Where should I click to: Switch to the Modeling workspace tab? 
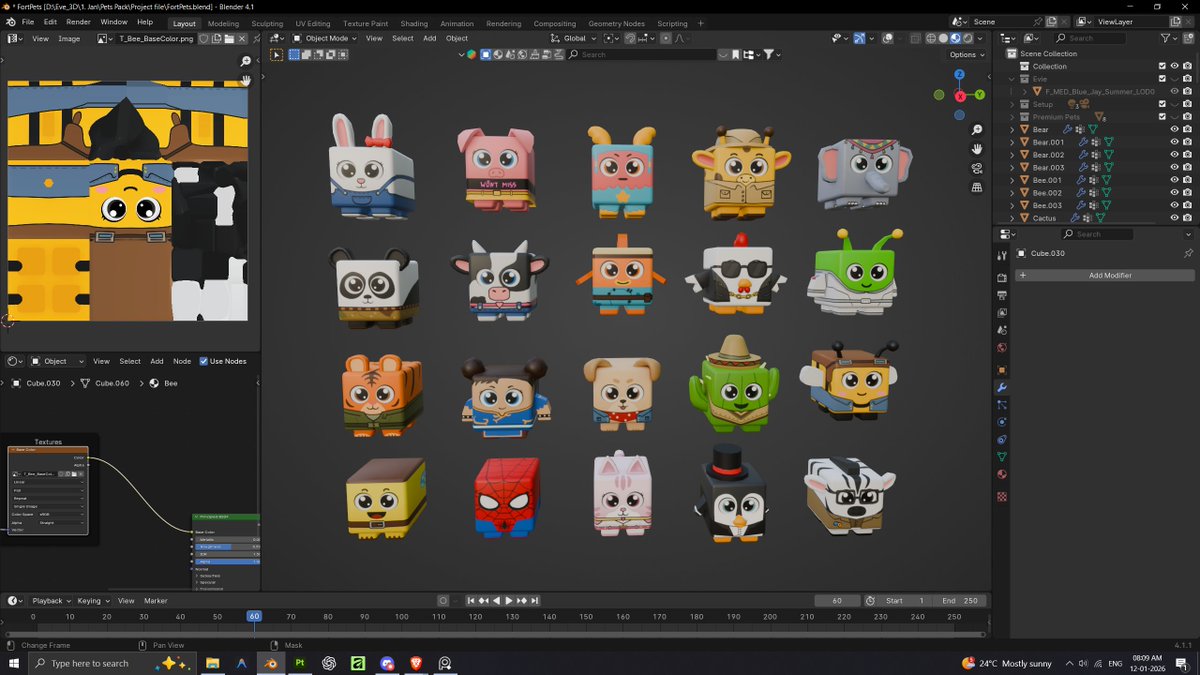pos(223,23)
